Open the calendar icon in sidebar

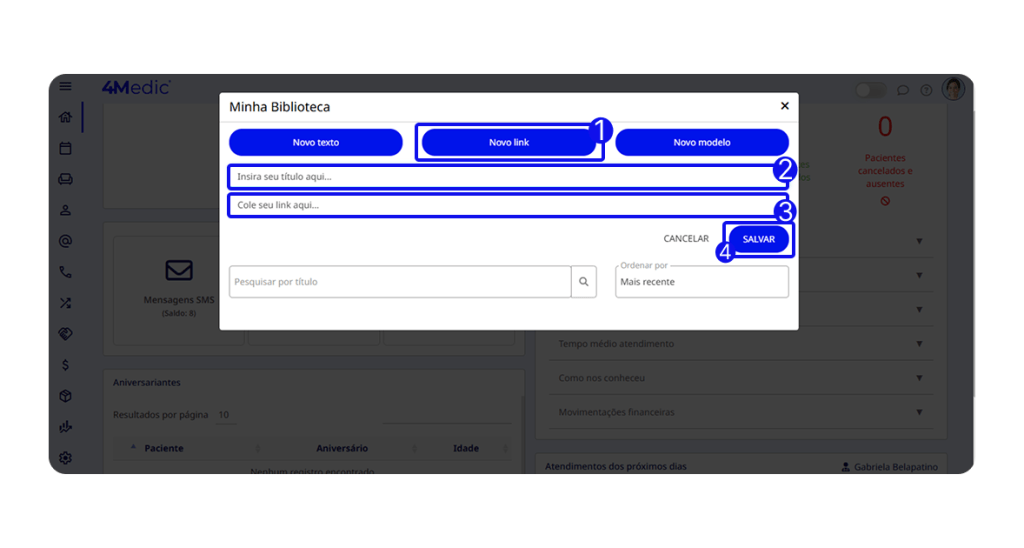click(65, 148)
